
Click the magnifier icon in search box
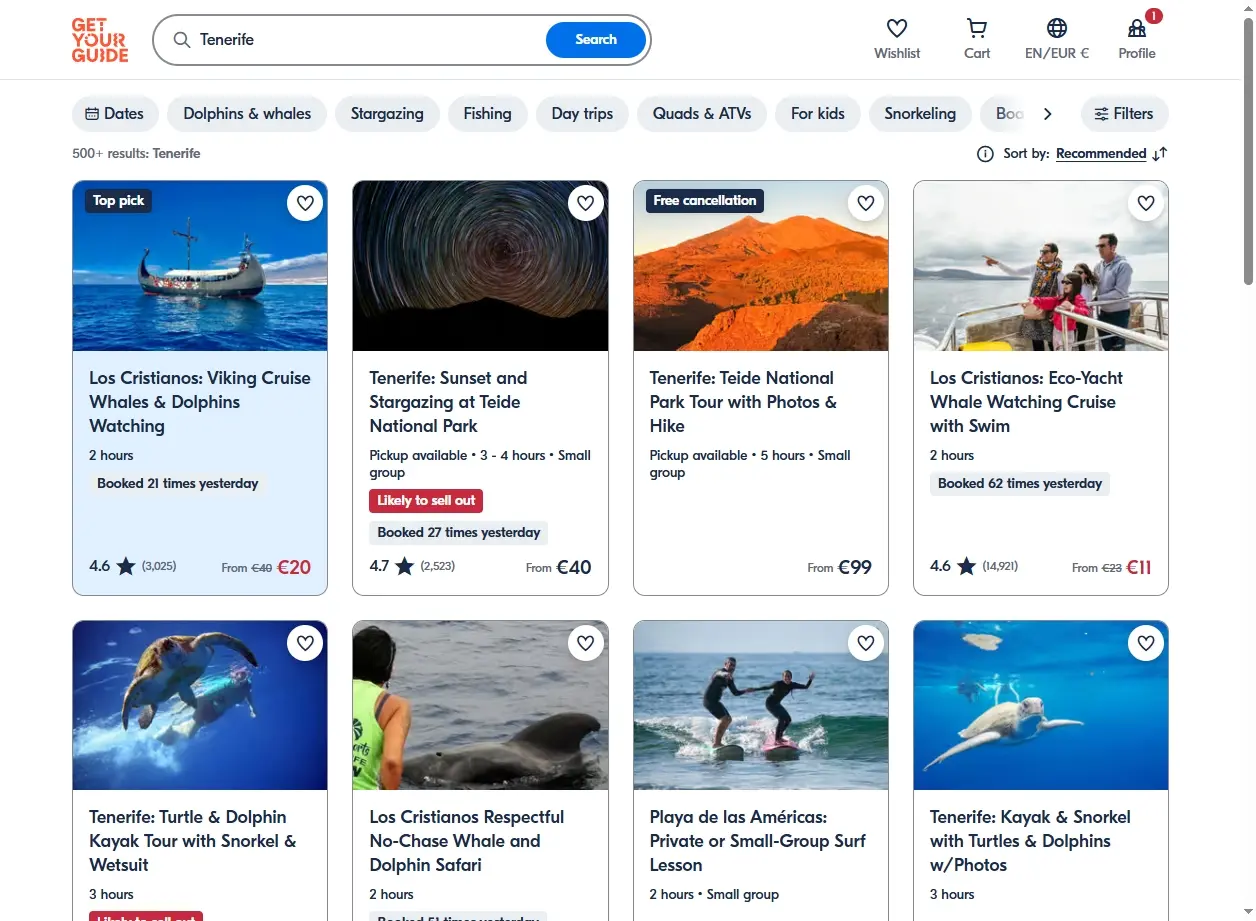tap(182, 40)
